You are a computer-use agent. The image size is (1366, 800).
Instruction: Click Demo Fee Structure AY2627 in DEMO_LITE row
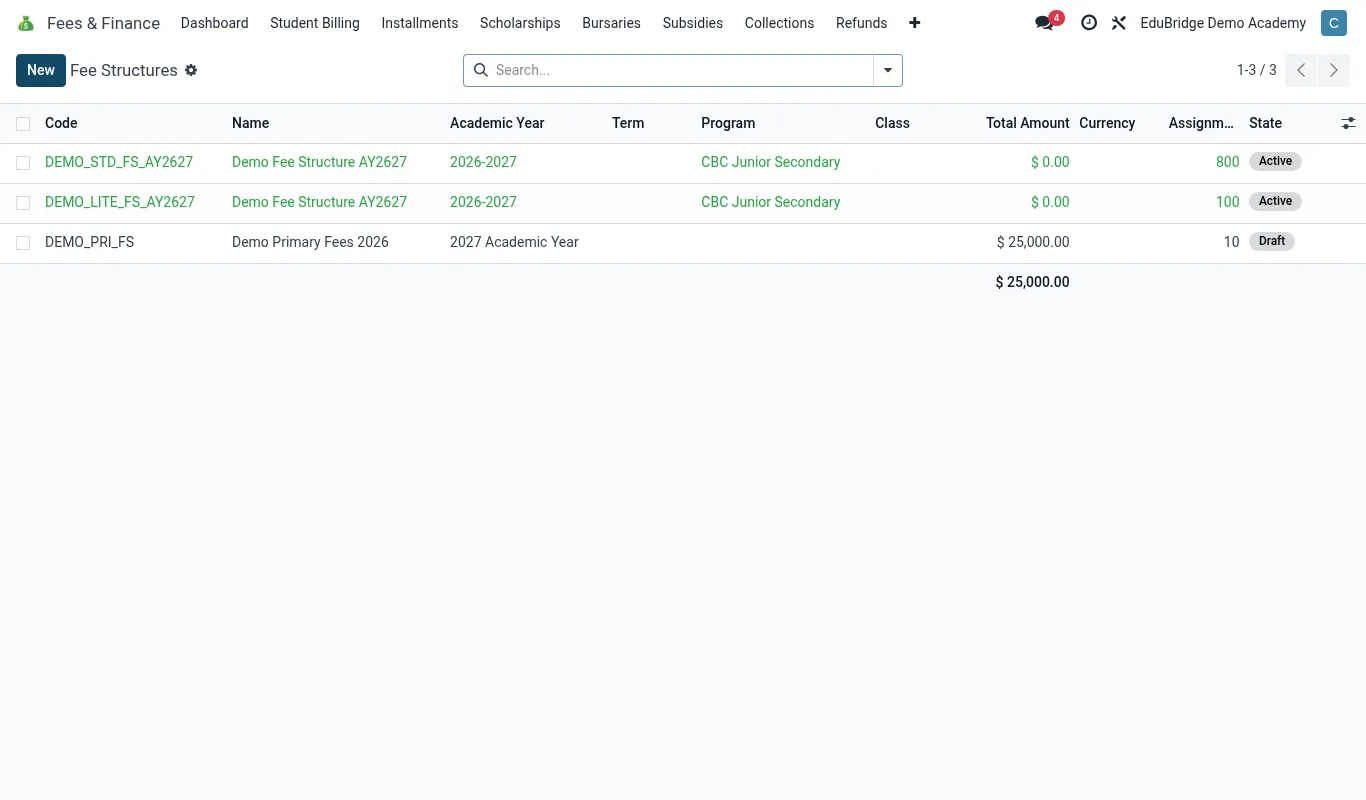(319, 202)
